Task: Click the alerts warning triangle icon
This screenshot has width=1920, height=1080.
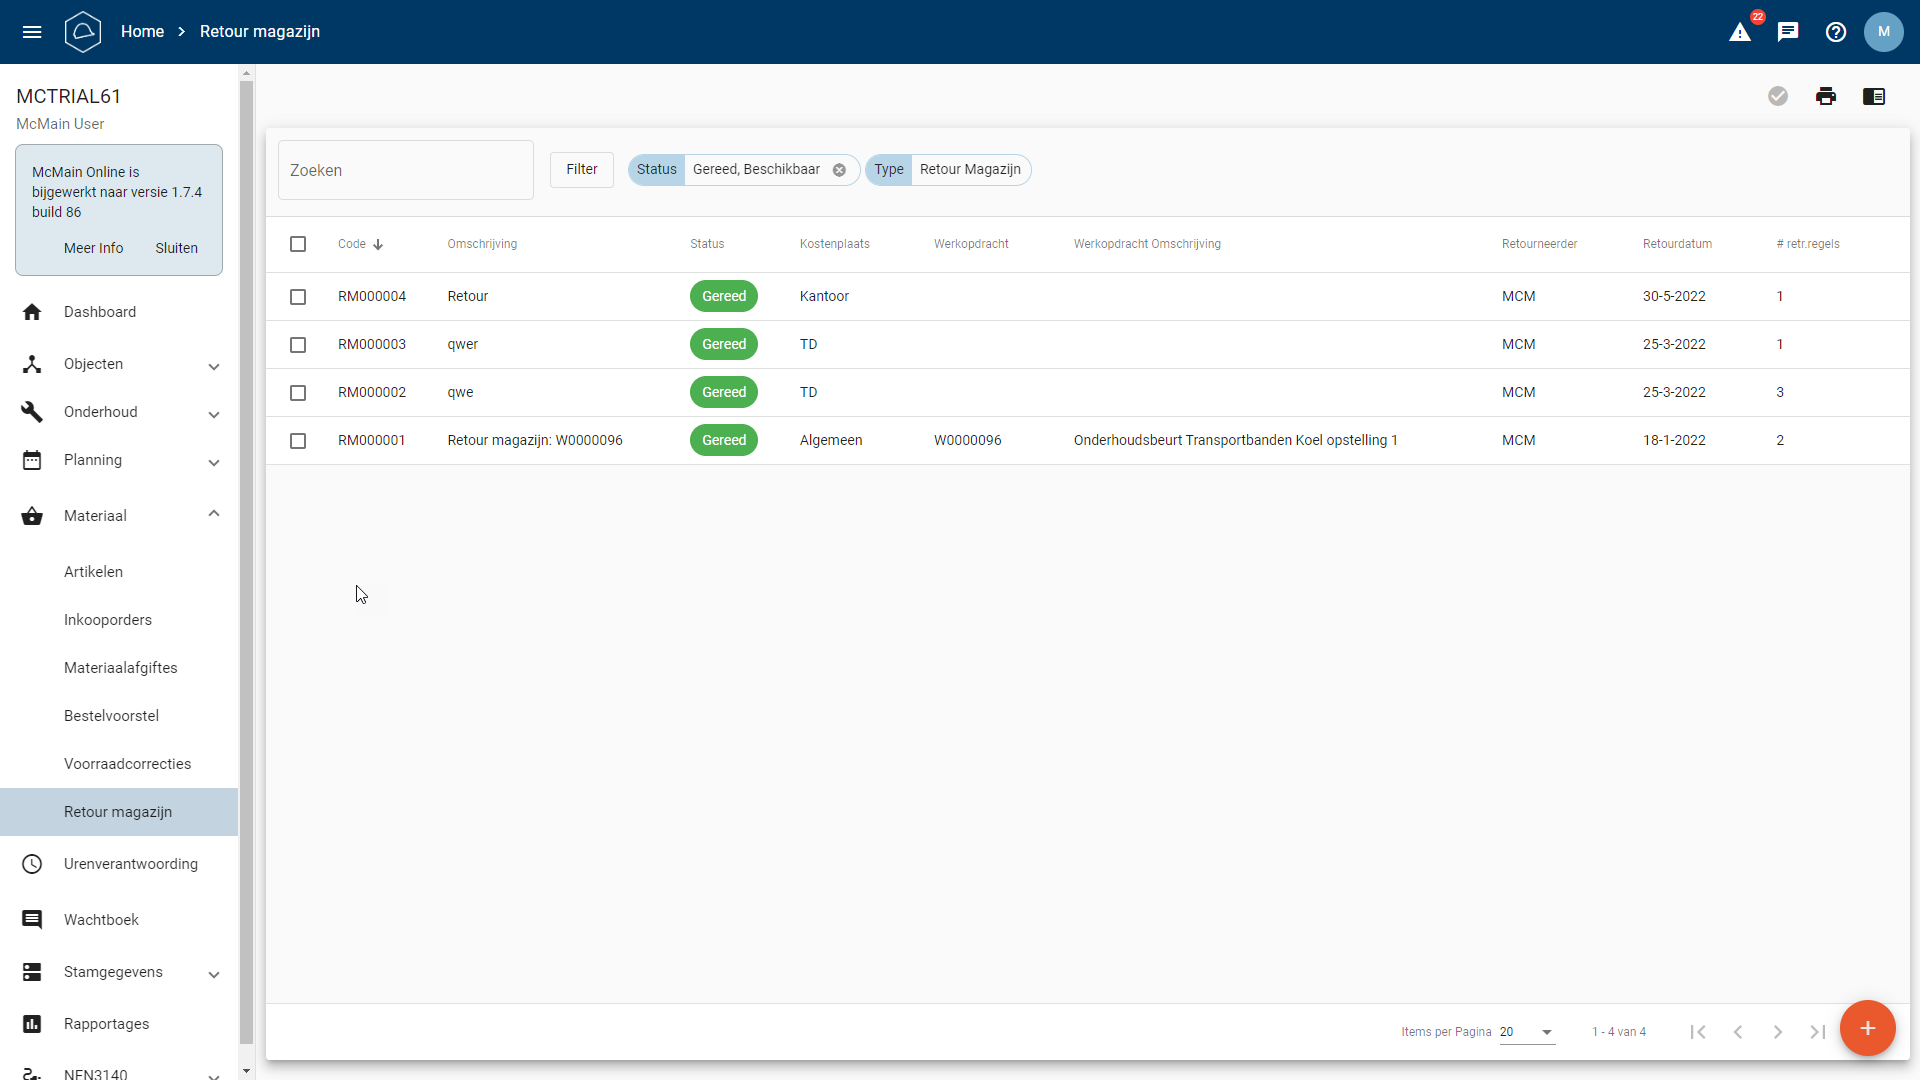Action: click(x=1740, y=32)
